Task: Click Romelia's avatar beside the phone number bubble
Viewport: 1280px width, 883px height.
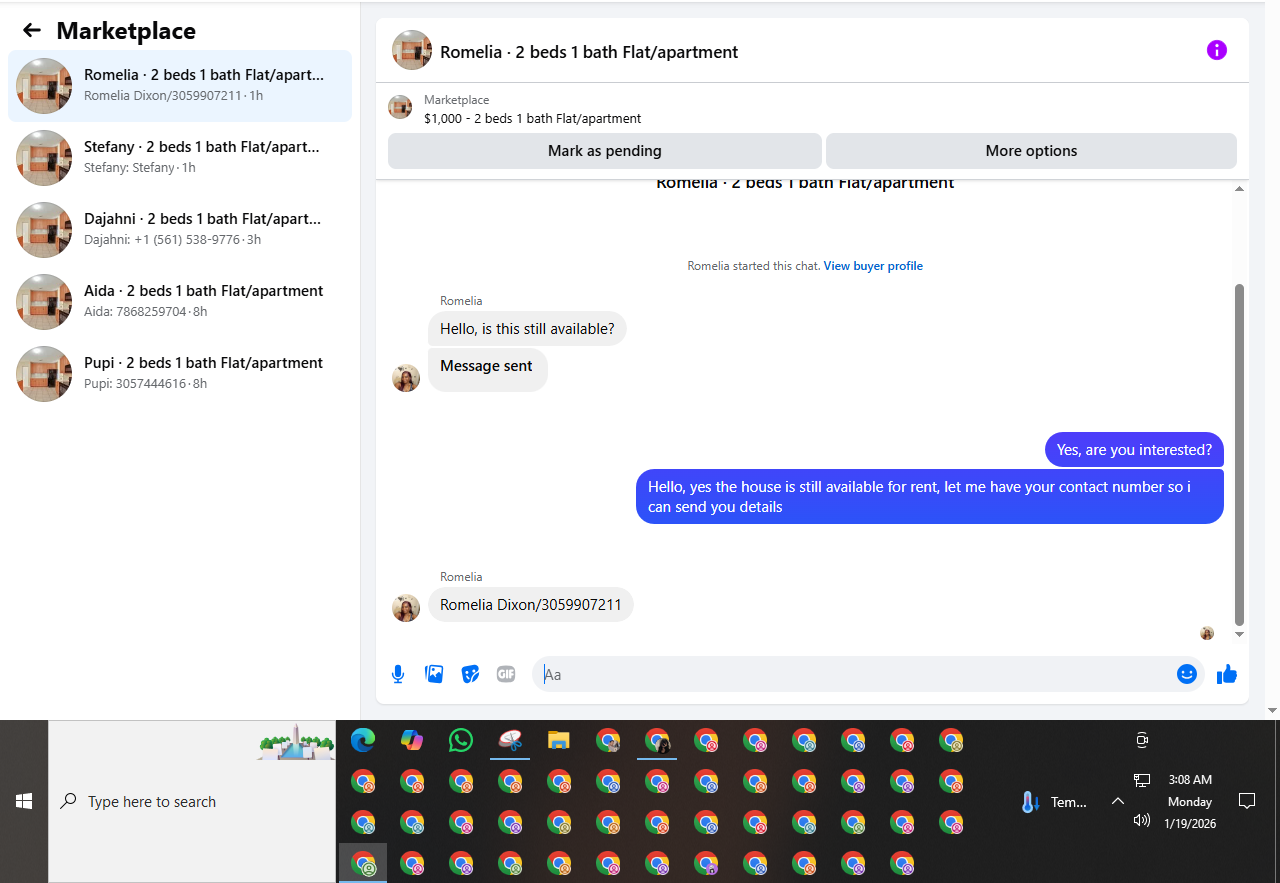Action: 406,608
